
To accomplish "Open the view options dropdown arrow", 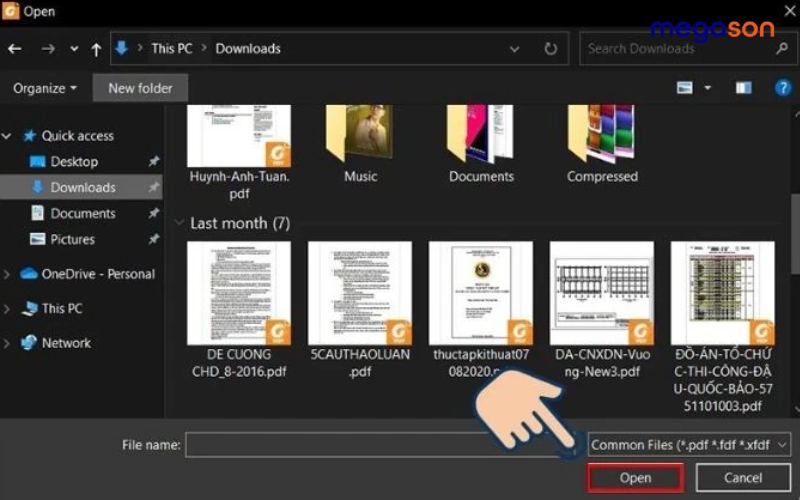I will coord(708,88).
